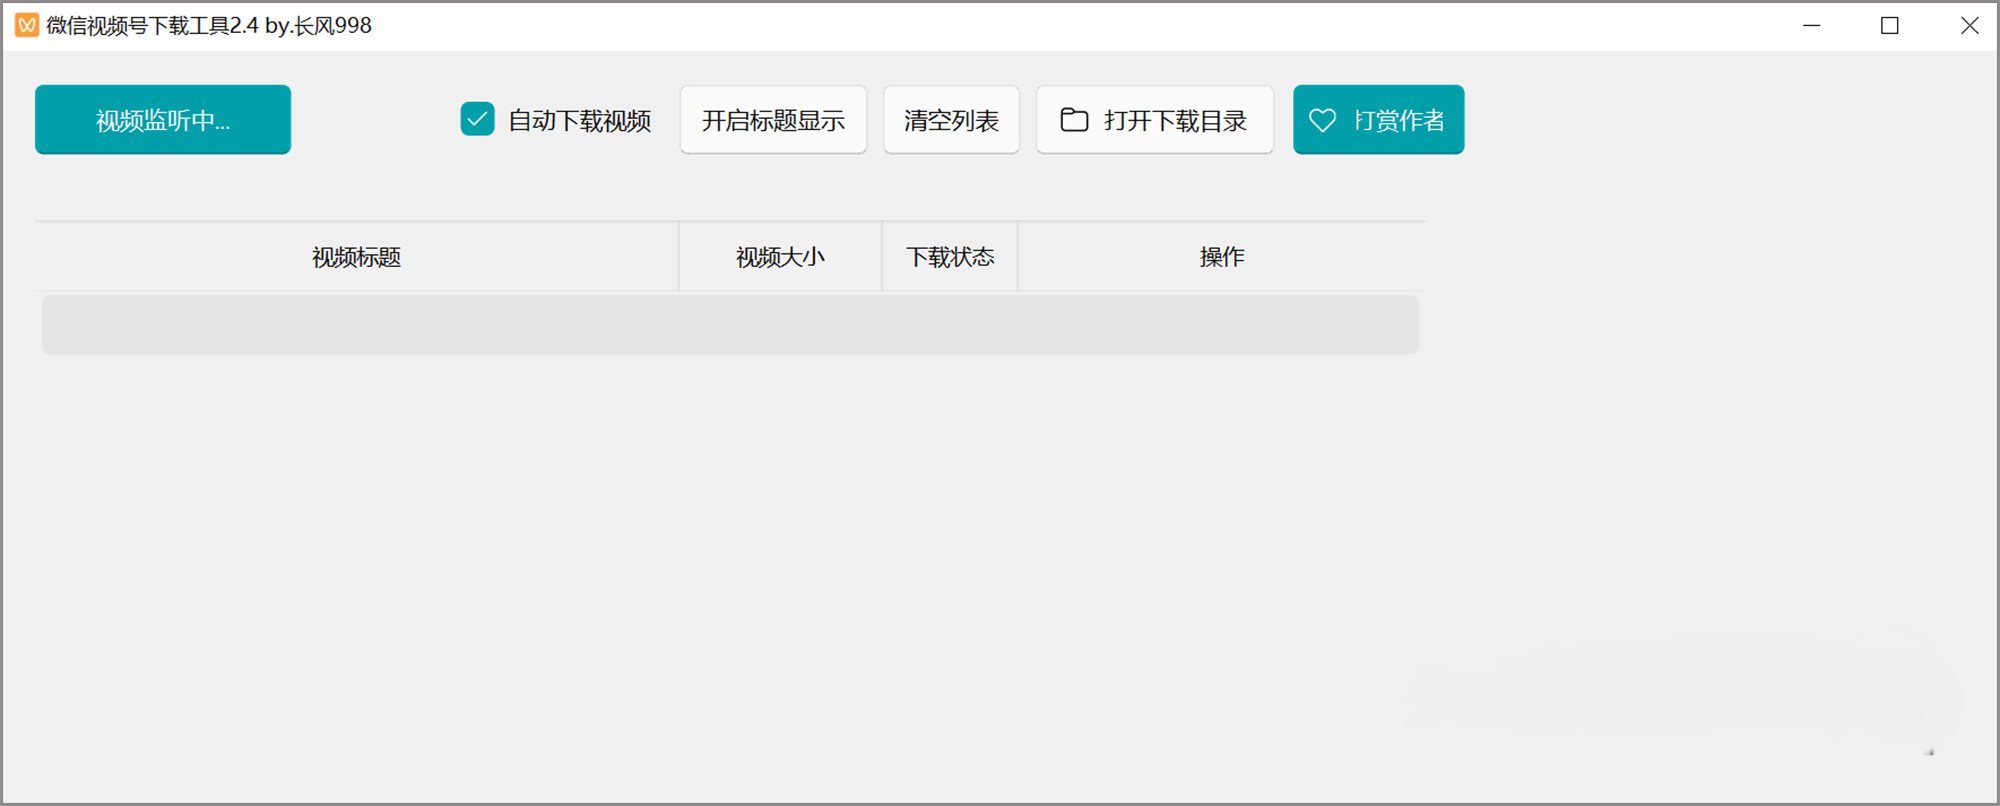Click the 视频大小 column header
The width and height of the screenshot is (2000, 806).
tap(780, 257)
